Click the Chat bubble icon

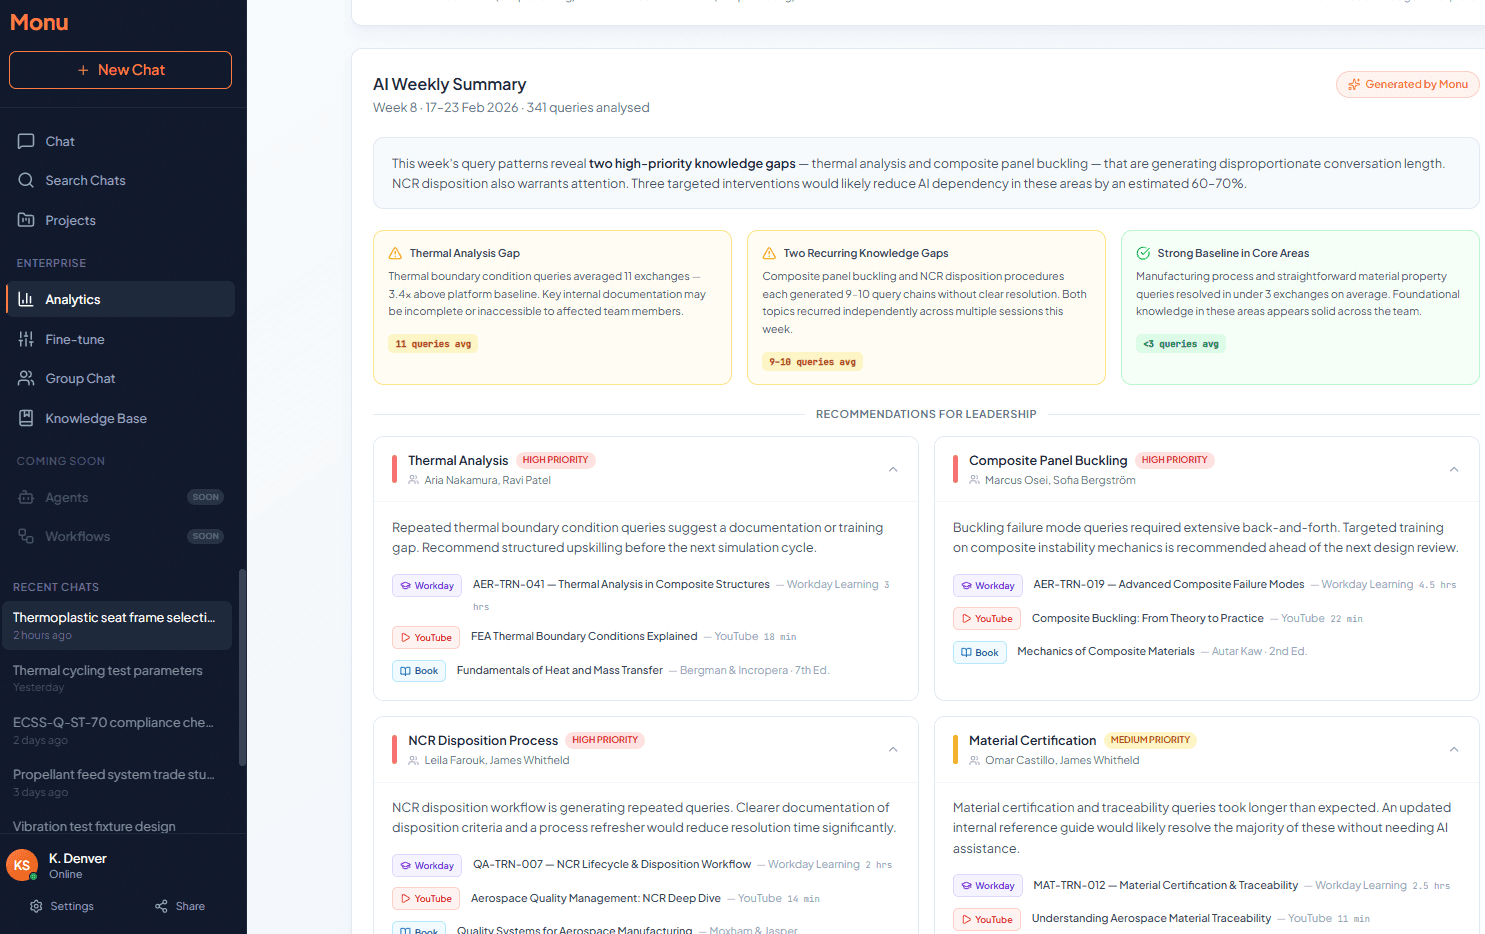point(26,141)
